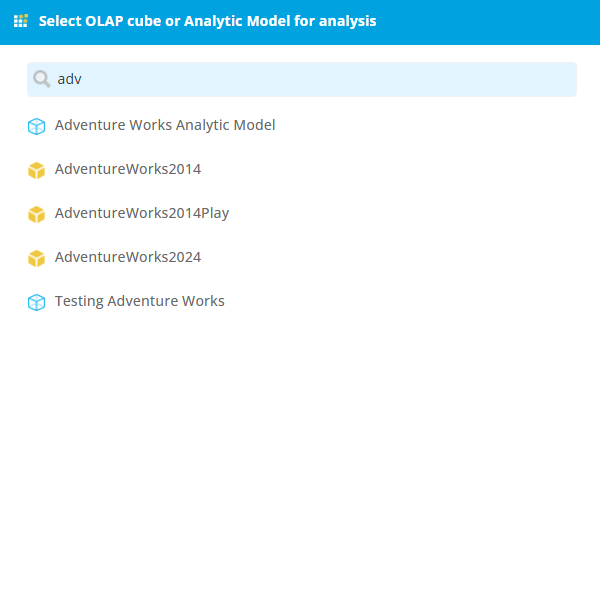Click the word 'Model' in first result

click(254, 125)
